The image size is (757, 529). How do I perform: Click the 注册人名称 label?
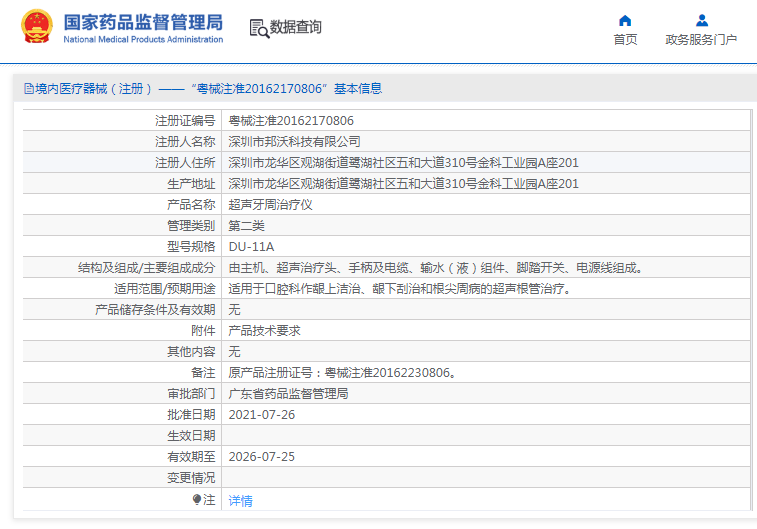click(x=185, y=142)
